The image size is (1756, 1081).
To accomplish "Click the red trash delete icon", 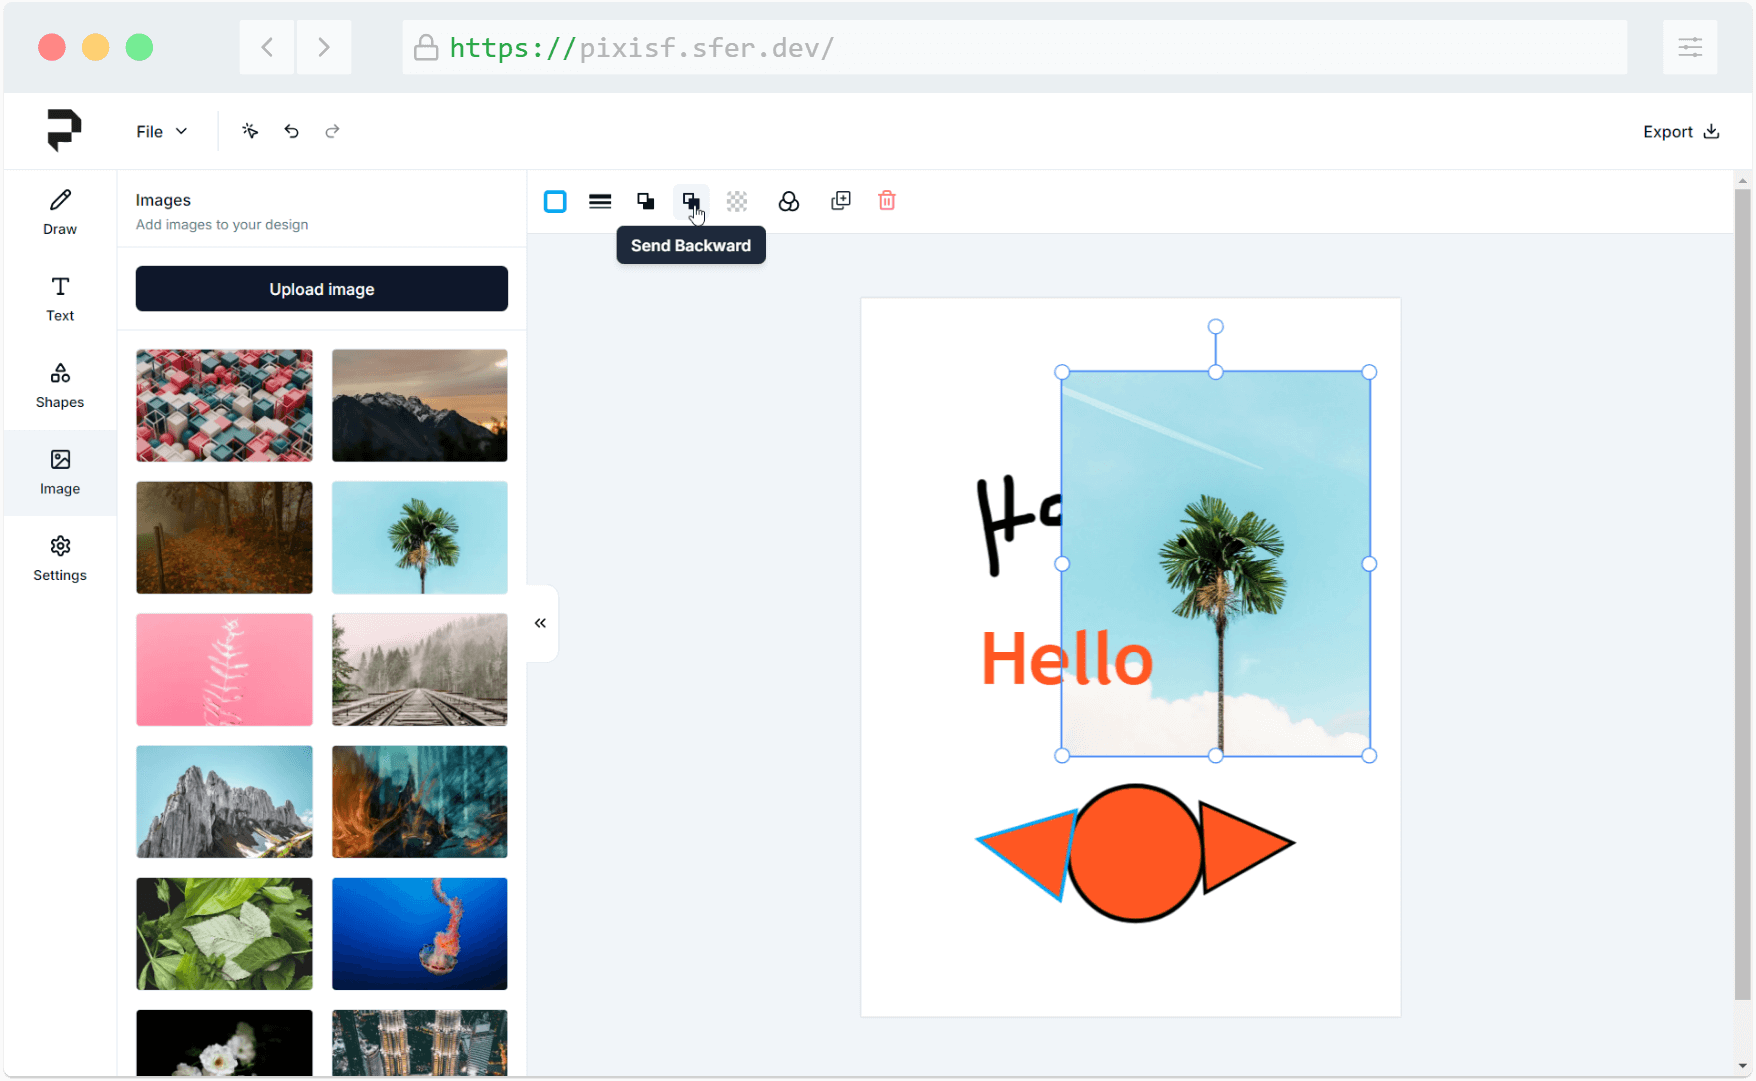I will tap(887, 201).
